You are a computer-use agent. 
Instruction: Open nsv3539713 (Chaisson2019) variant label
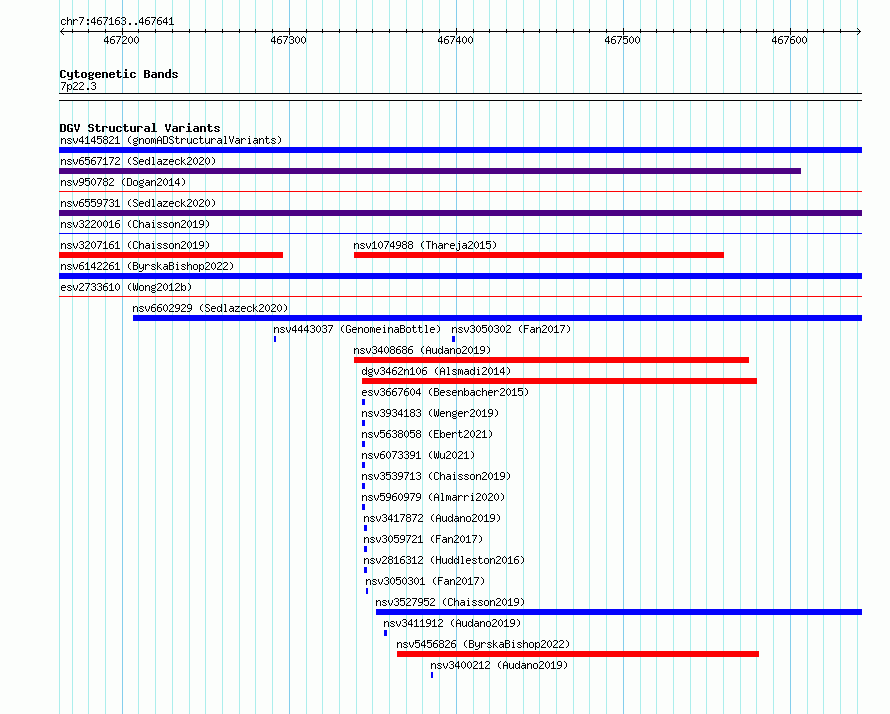(x=436, y=476)
